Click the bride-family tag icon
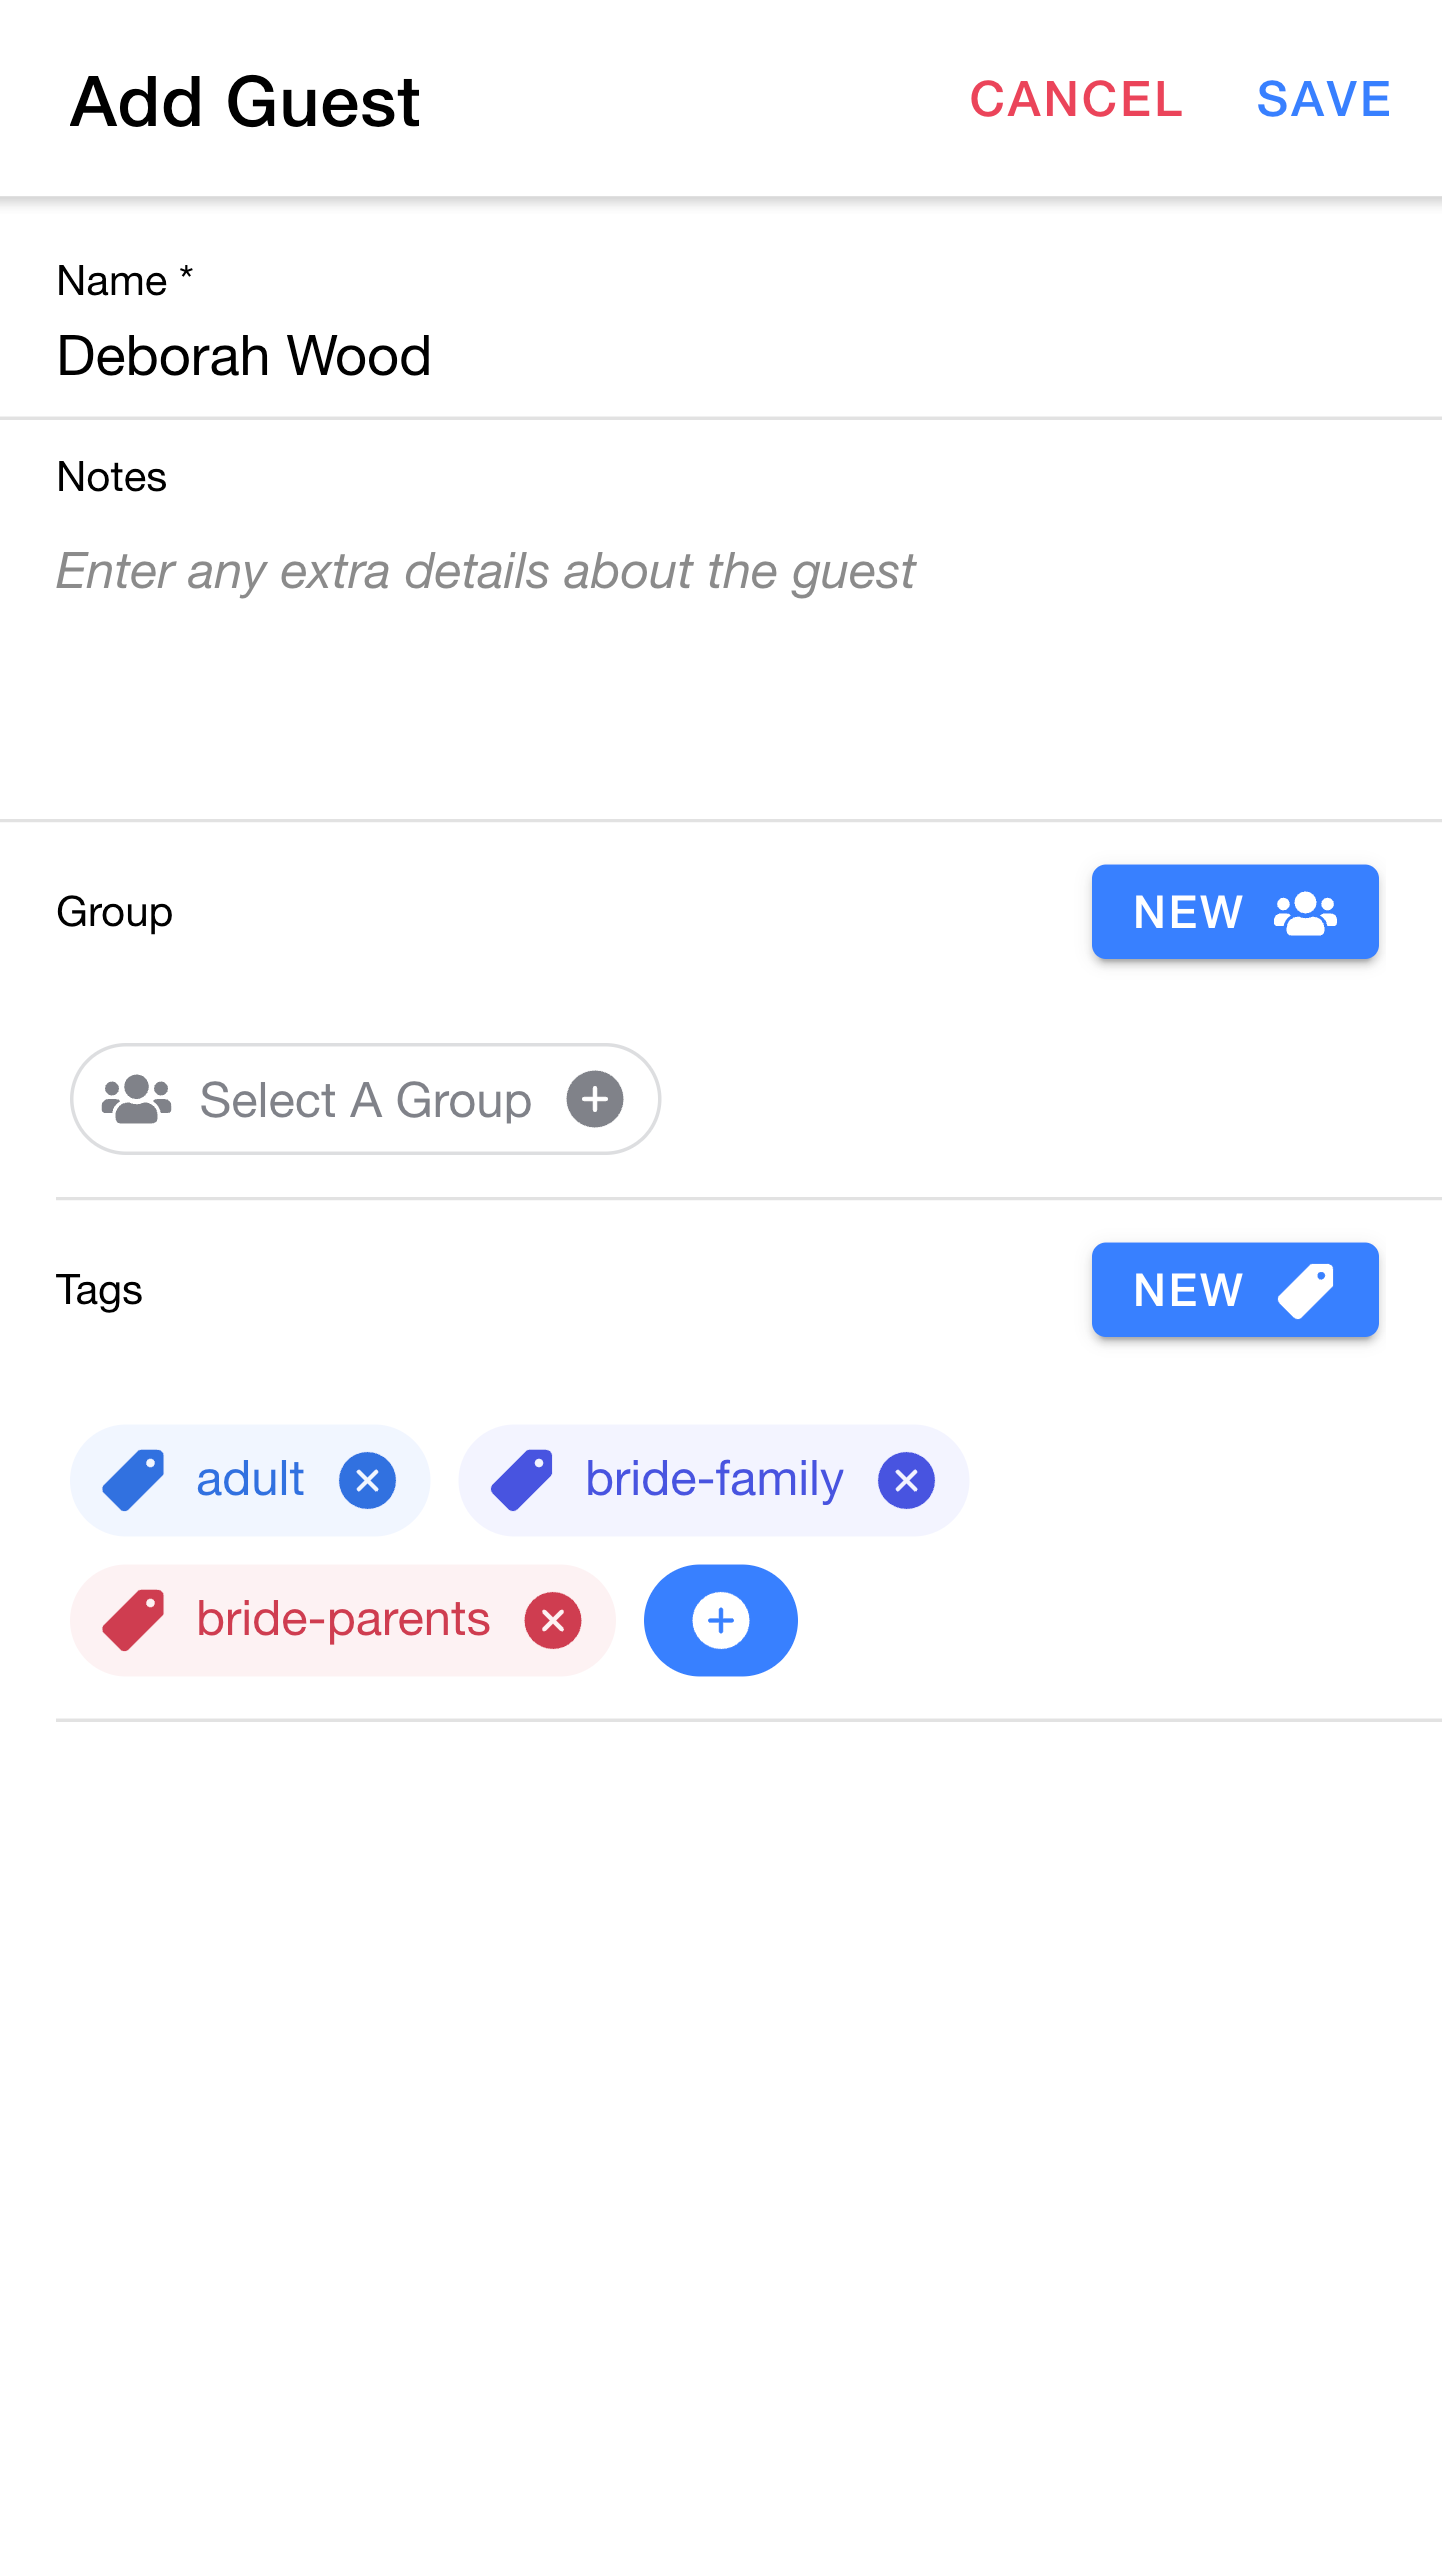The height and width of the screenshot is (2562, 1442). (522, 1480)
